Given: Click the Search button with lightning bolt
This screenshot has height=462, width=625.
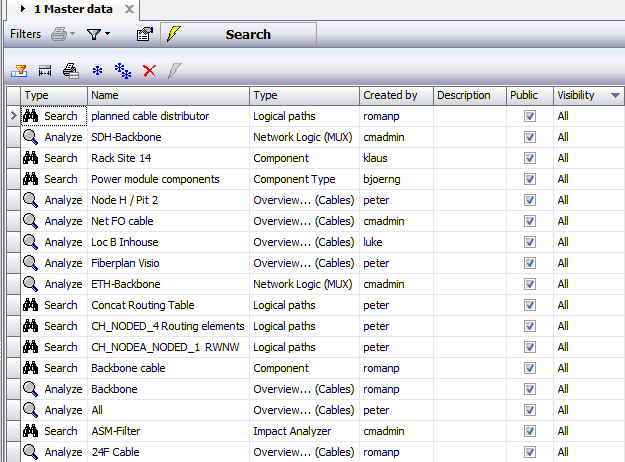Looking at the screenshot, I should pyautogui.click(x=238, y=34).
